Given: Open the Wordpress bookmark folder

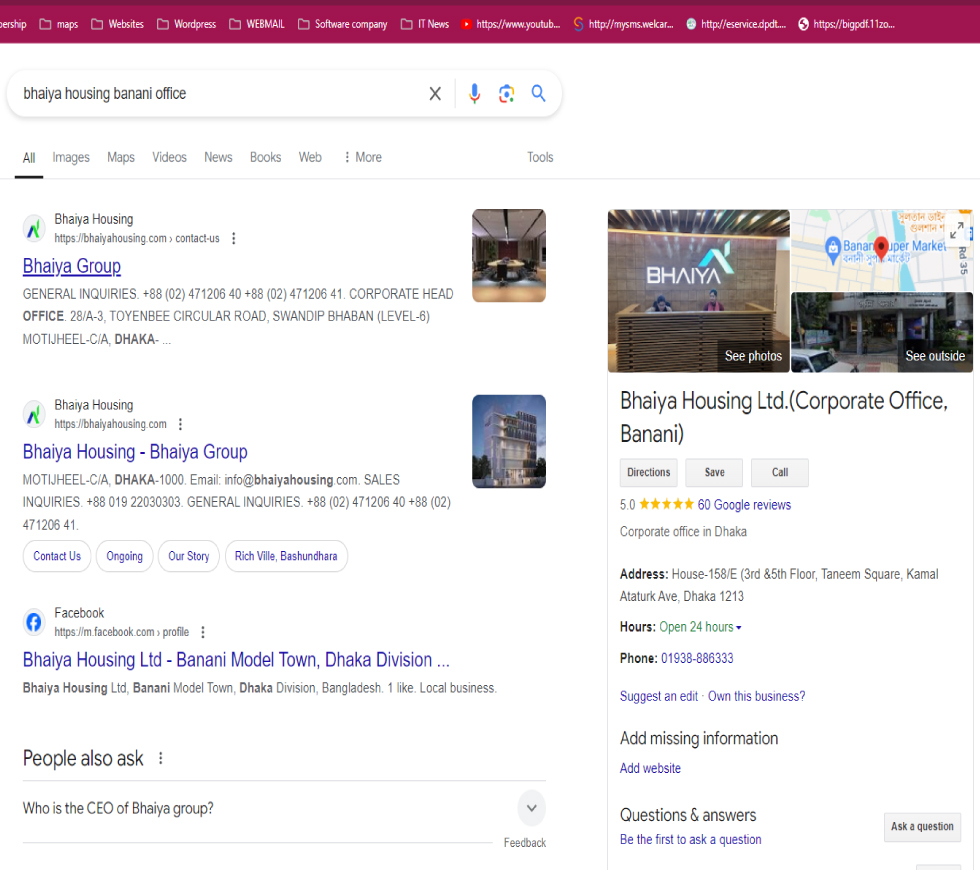Looking at the screenshot, I should (x=186, y=24).
